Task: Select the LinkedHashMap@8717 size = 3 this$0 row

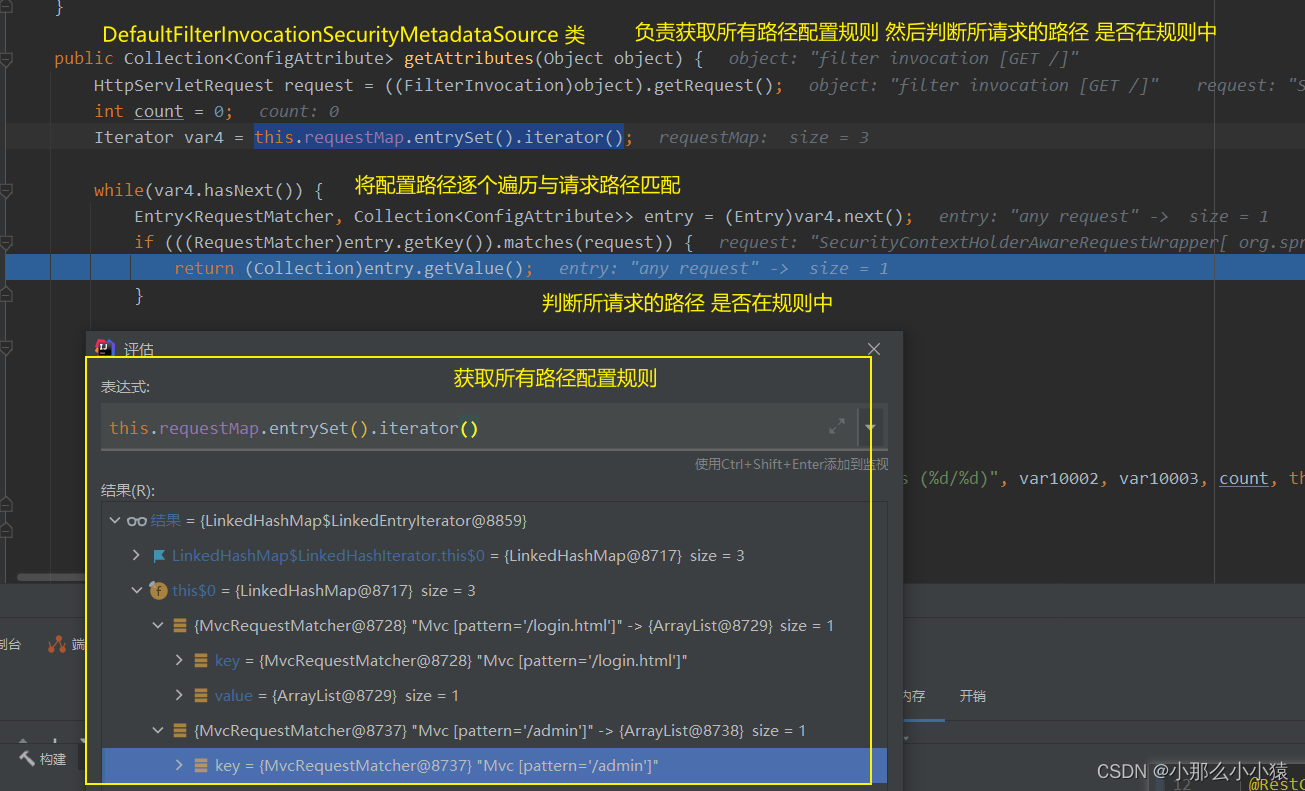Action: pos(494,590)
